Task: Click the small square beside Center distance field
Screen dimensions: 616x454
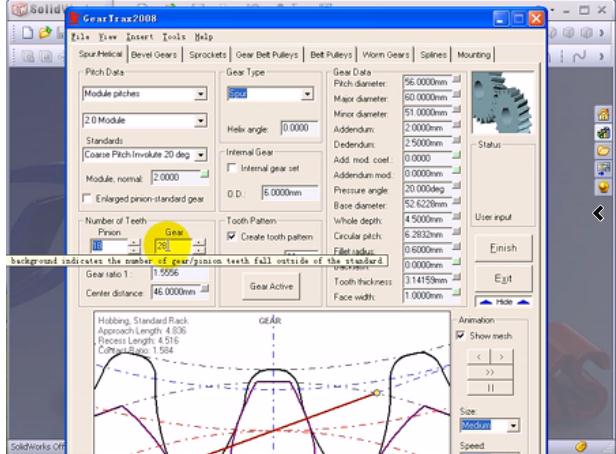Action: click(205, 289)
